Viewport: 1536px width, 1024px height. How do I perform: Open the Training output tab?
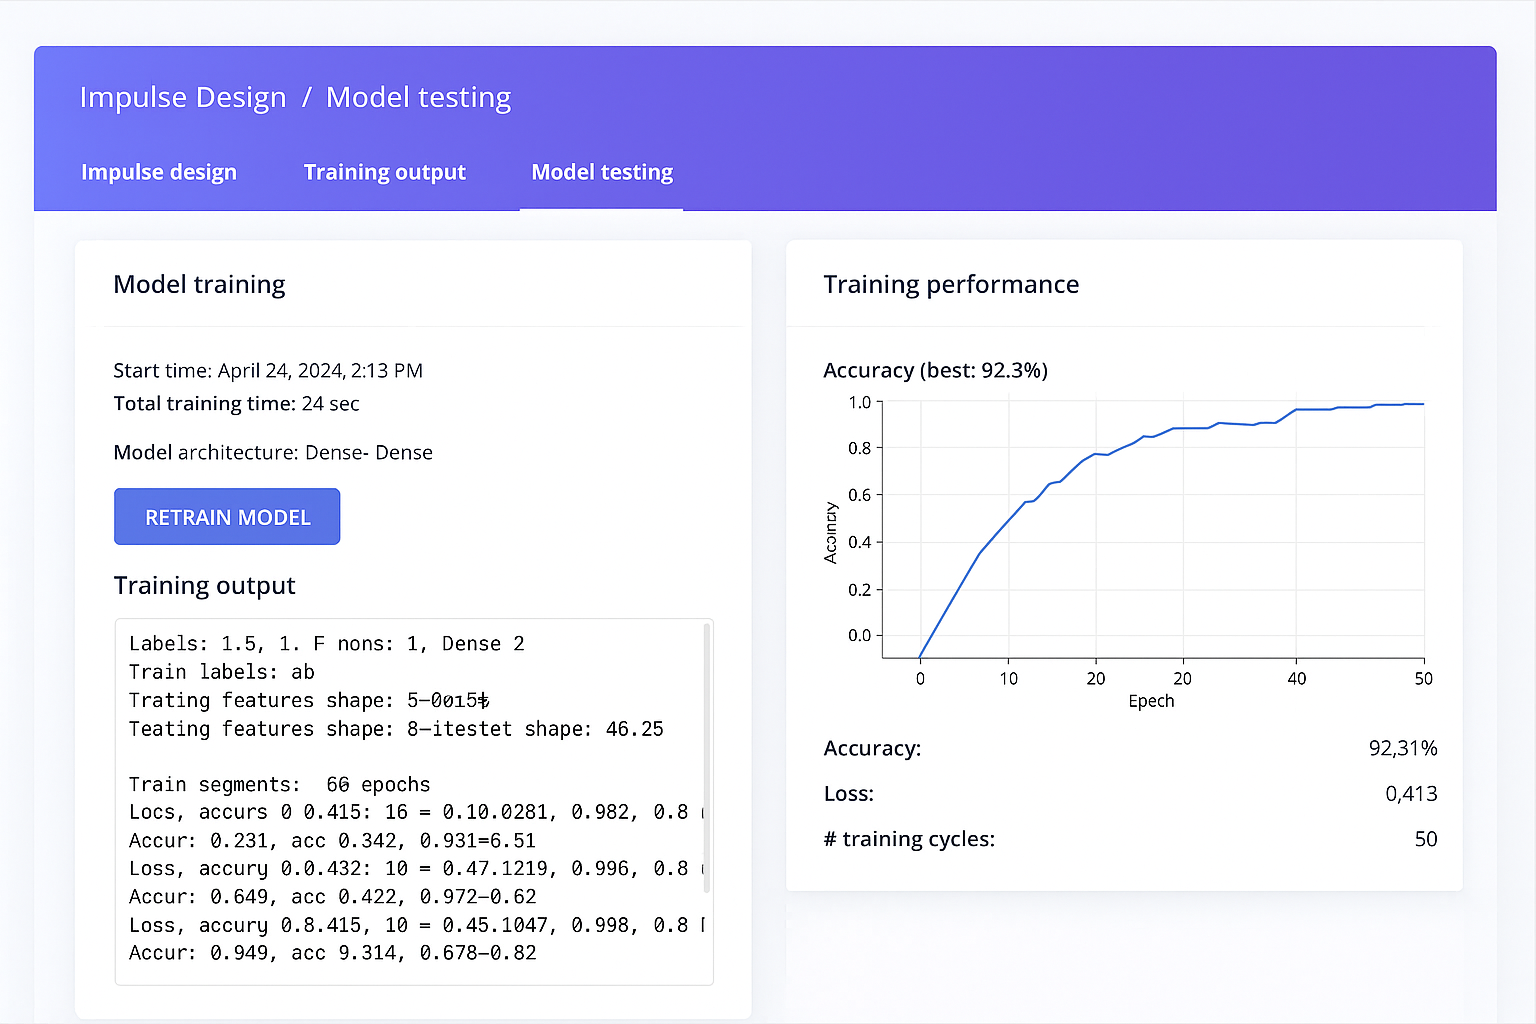pyautogui.click(x=385, y=172)
